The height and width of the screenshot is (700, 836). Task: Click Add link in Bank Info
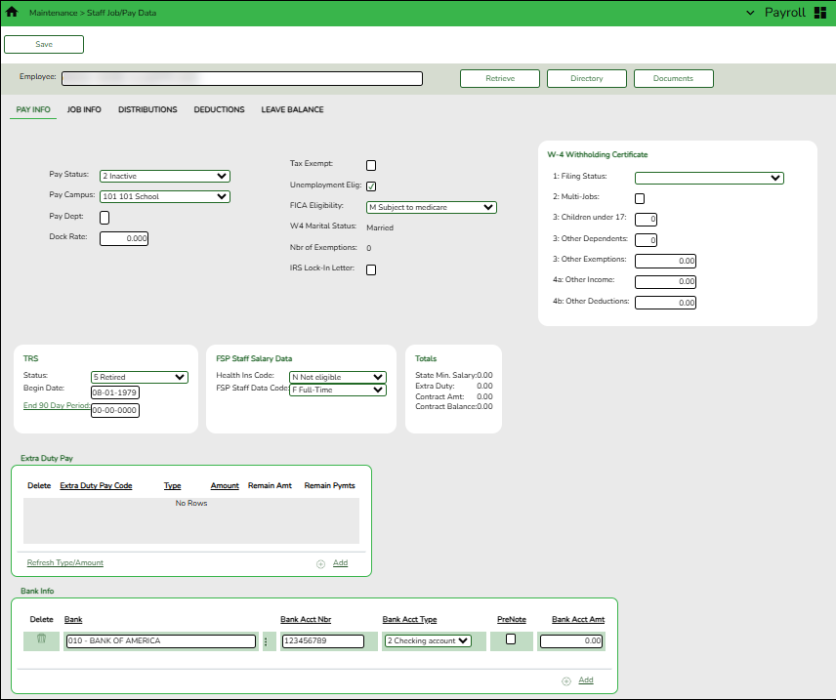point(586,680)
